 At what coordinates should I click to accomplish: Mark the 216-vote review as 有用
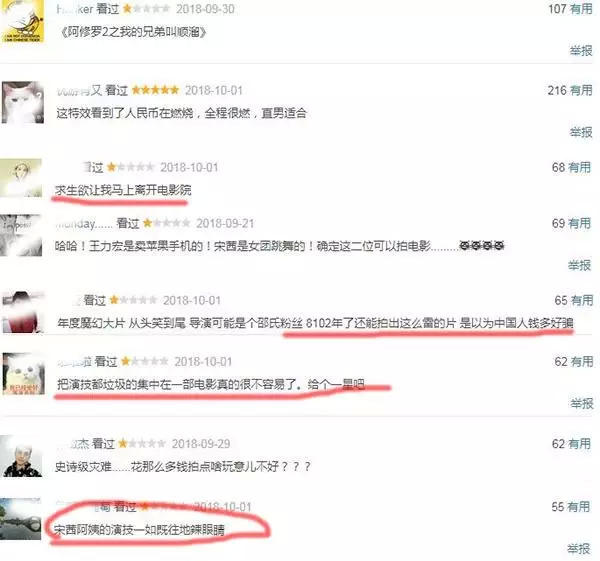pyautogui.click(x=581, y=90)
